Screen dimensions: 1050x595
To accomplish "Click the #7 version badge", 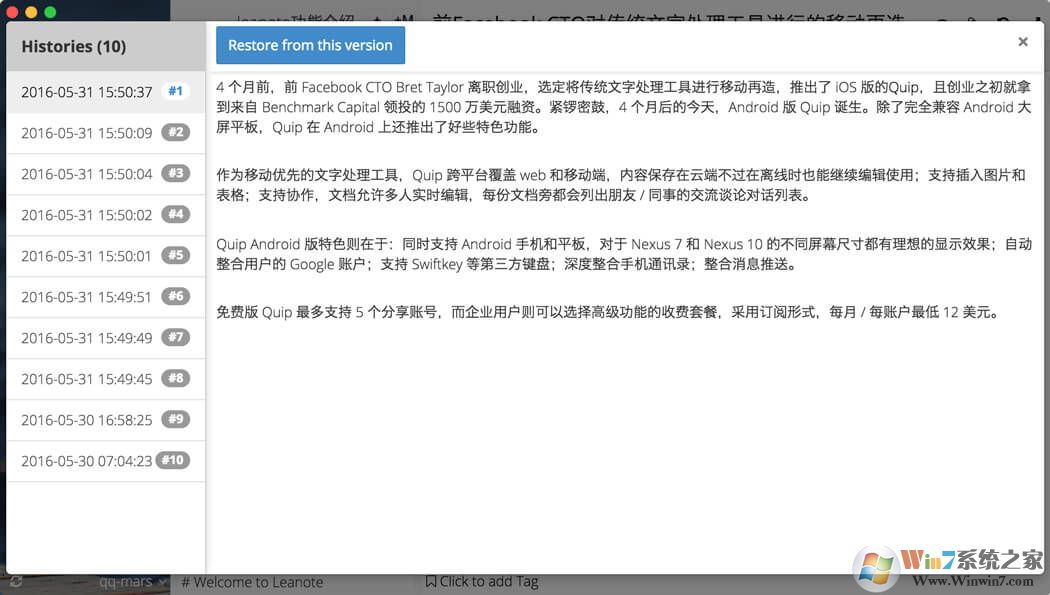I will (x=175, y=337).
